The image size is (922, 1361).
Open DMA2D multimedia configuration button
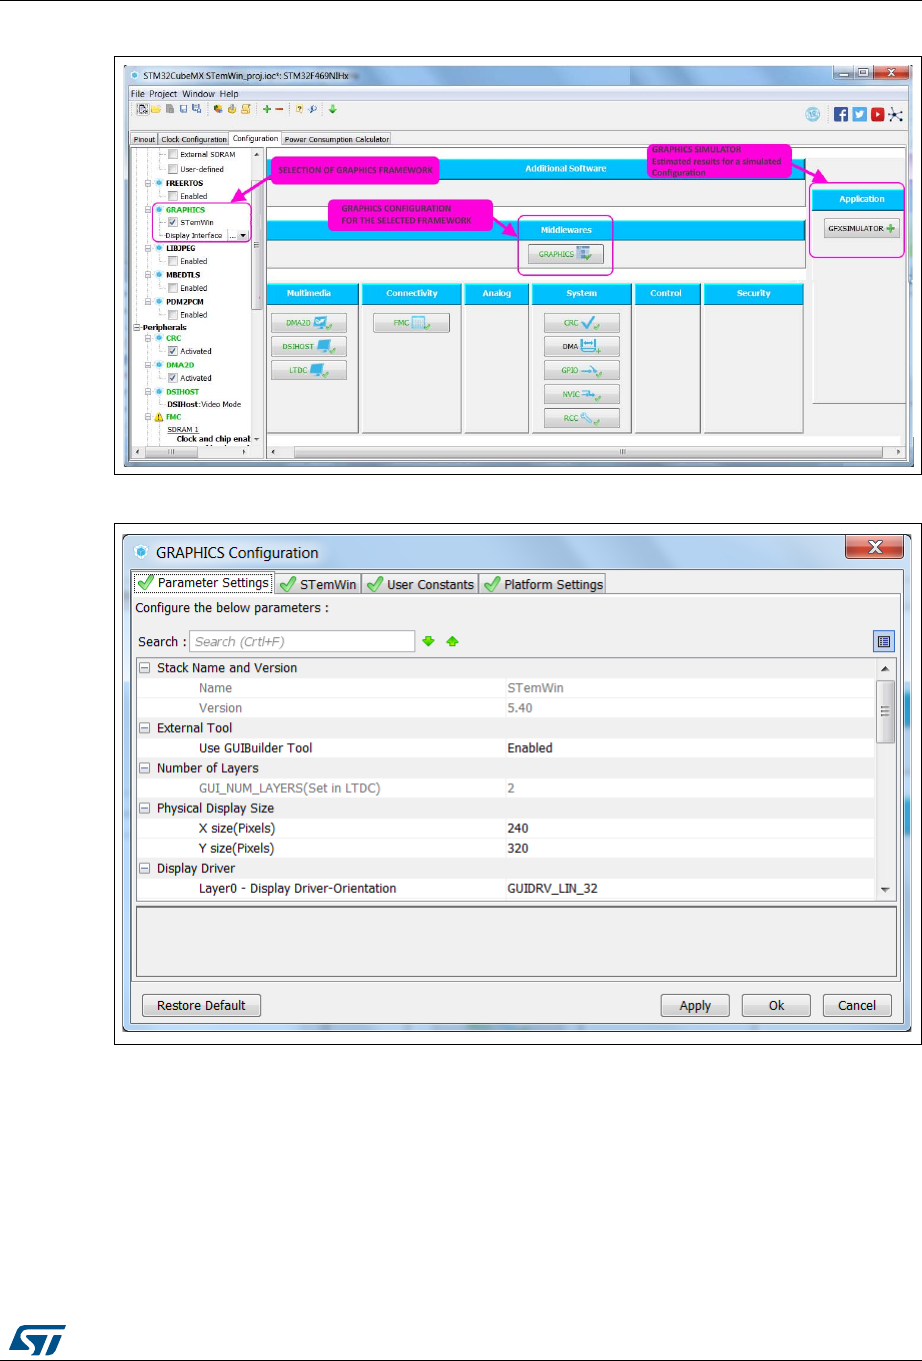(309, 323)
